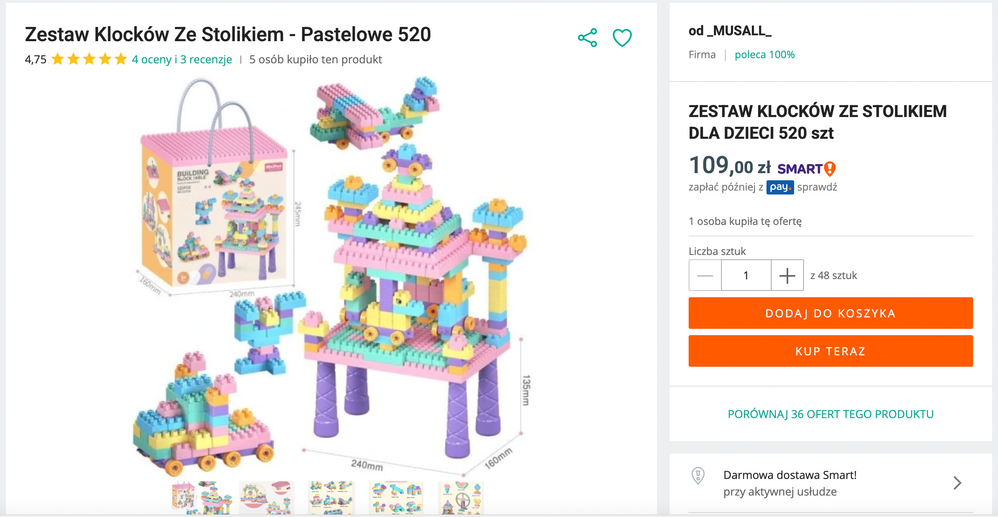Select the Ferris wheel product thumbnail
Image resolution: width=998 pixels, height=517 pixels.
tap(461, 497)
